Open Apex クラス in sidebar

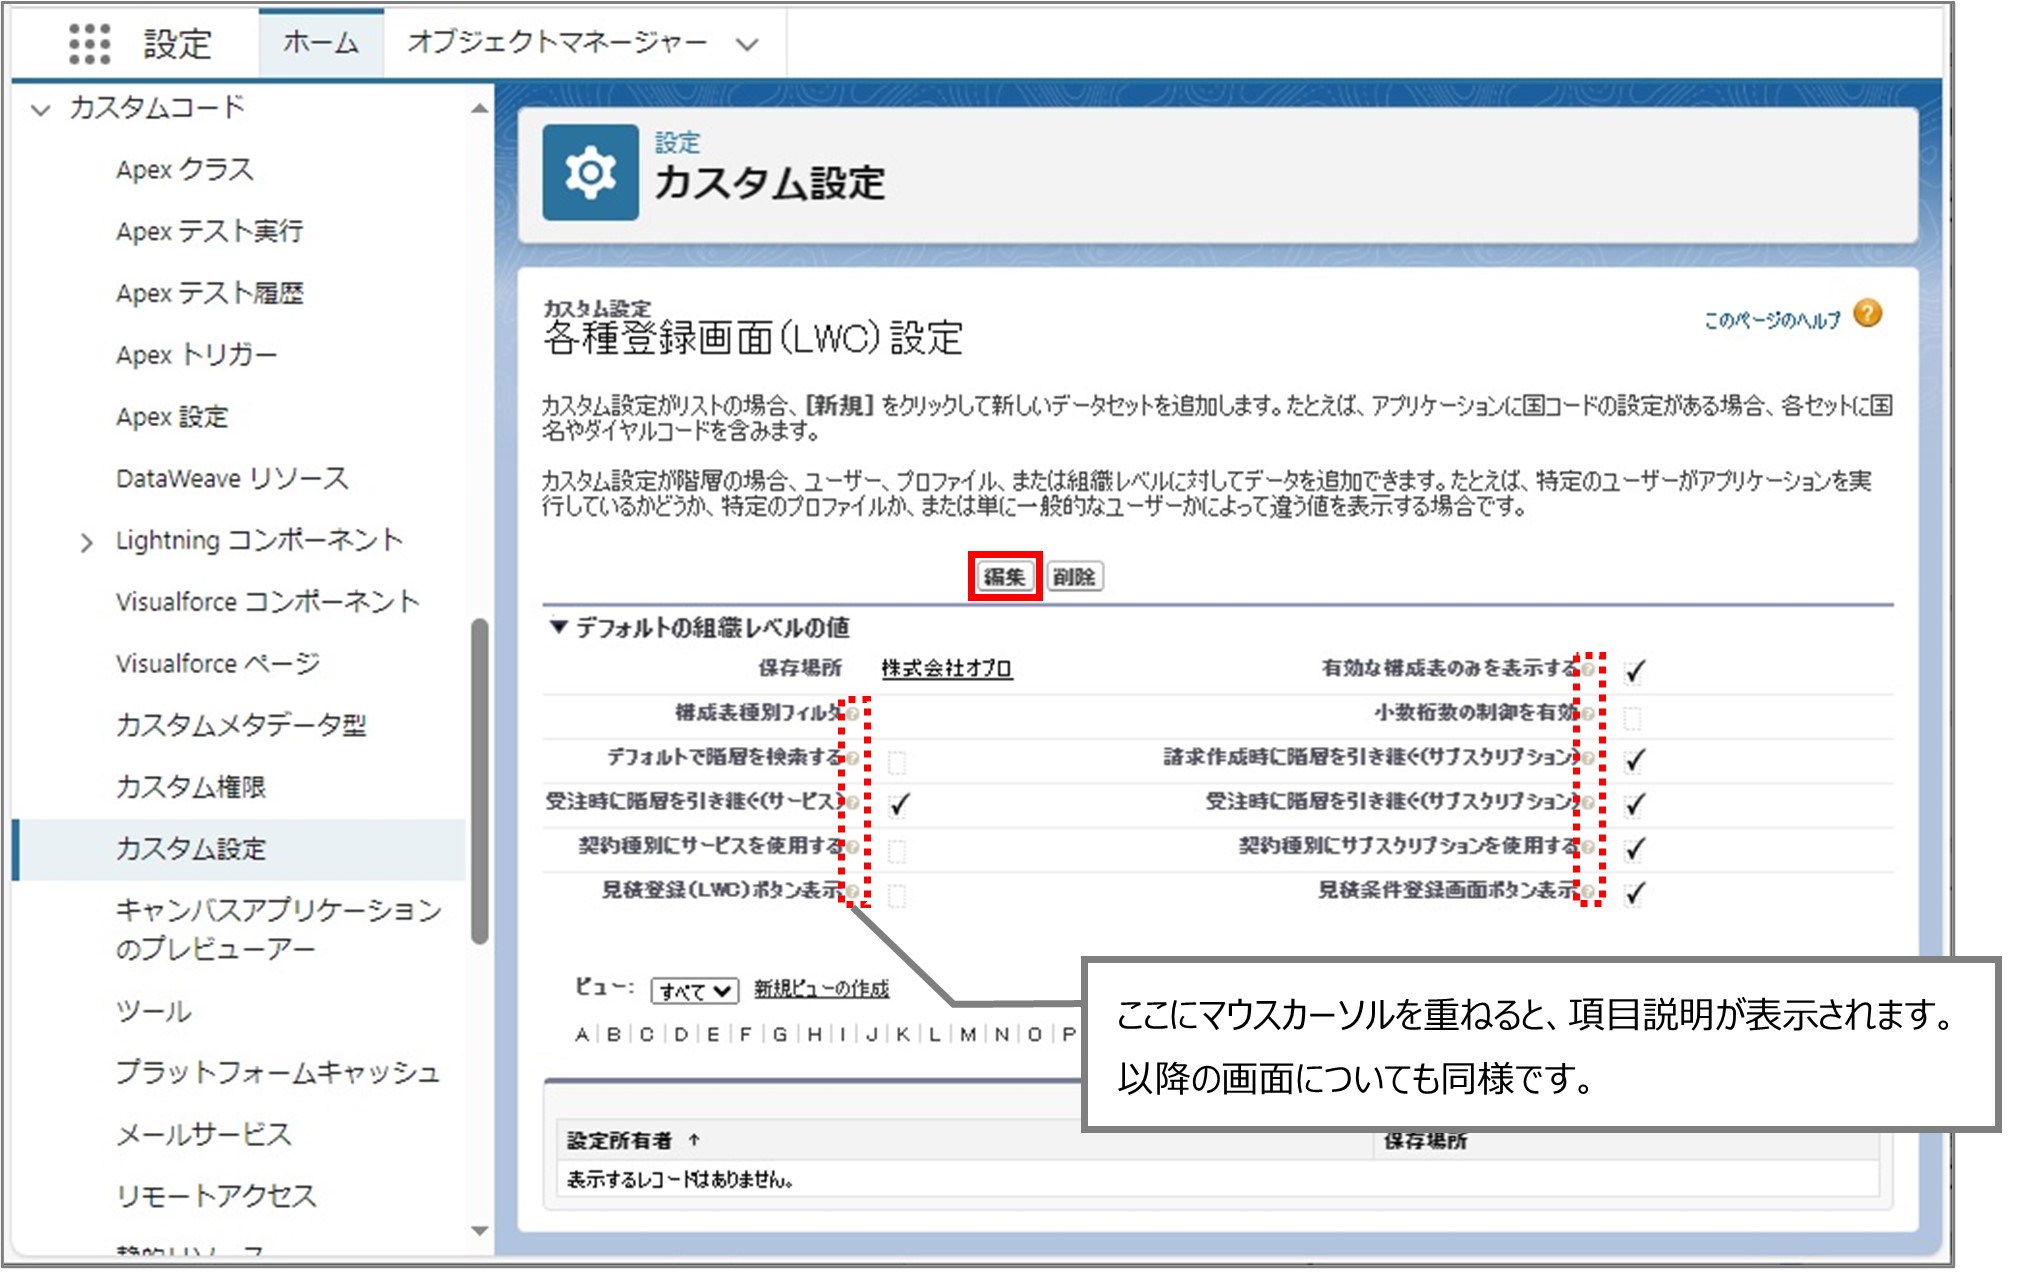185,170
